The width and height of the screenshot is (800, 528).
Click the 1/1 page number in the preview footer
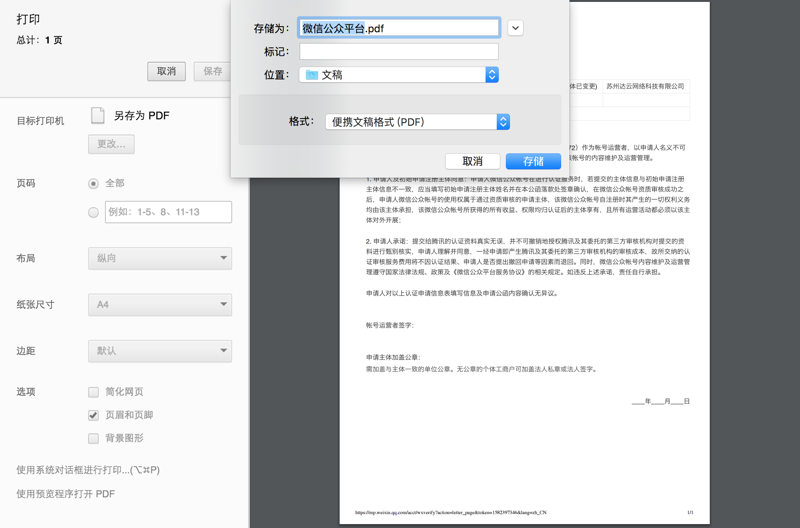point(690,512)
